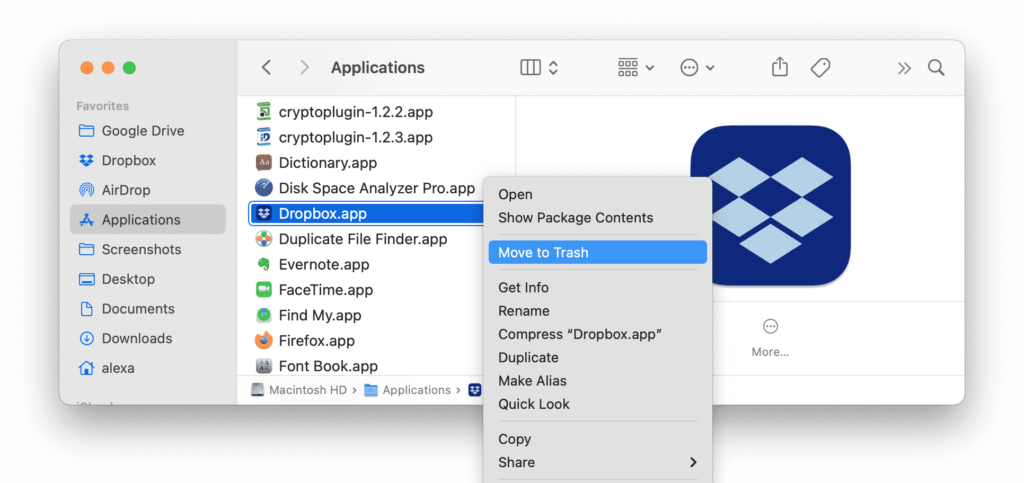Show more toolbar items via double chevron

pos(904,68)
